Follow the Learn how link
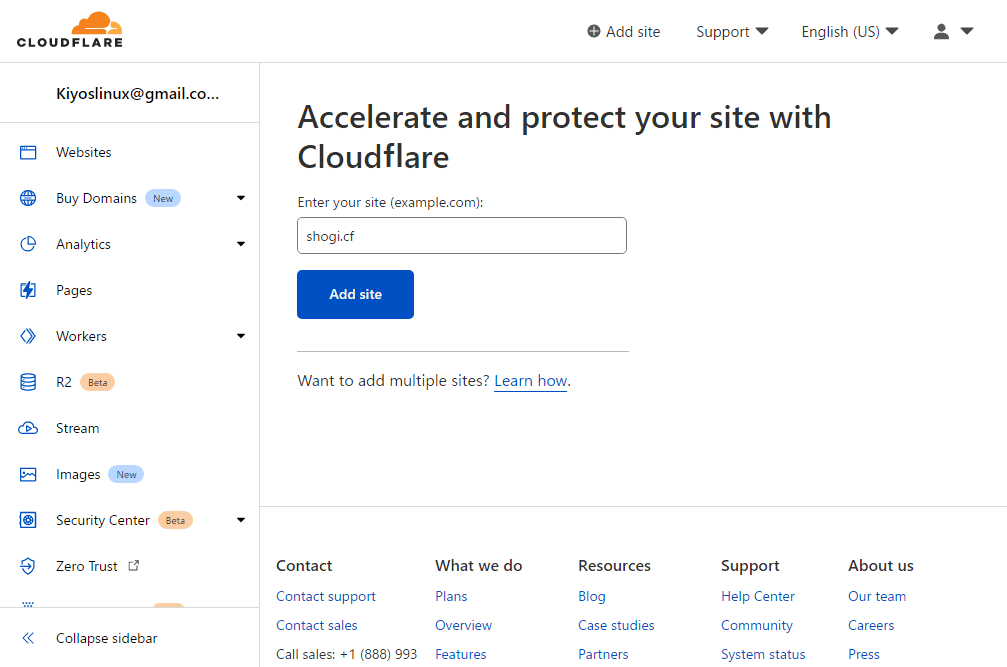The height and width of the screenshot is (667, 1007). tap(531, 381)
